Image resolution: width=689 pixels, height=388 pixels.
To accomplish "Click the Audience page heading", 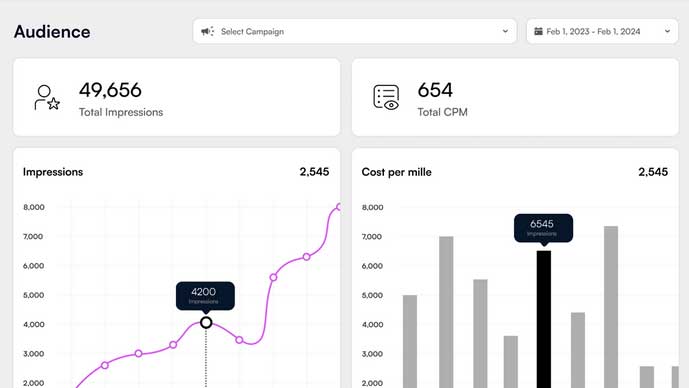I will tap(52, 32).
